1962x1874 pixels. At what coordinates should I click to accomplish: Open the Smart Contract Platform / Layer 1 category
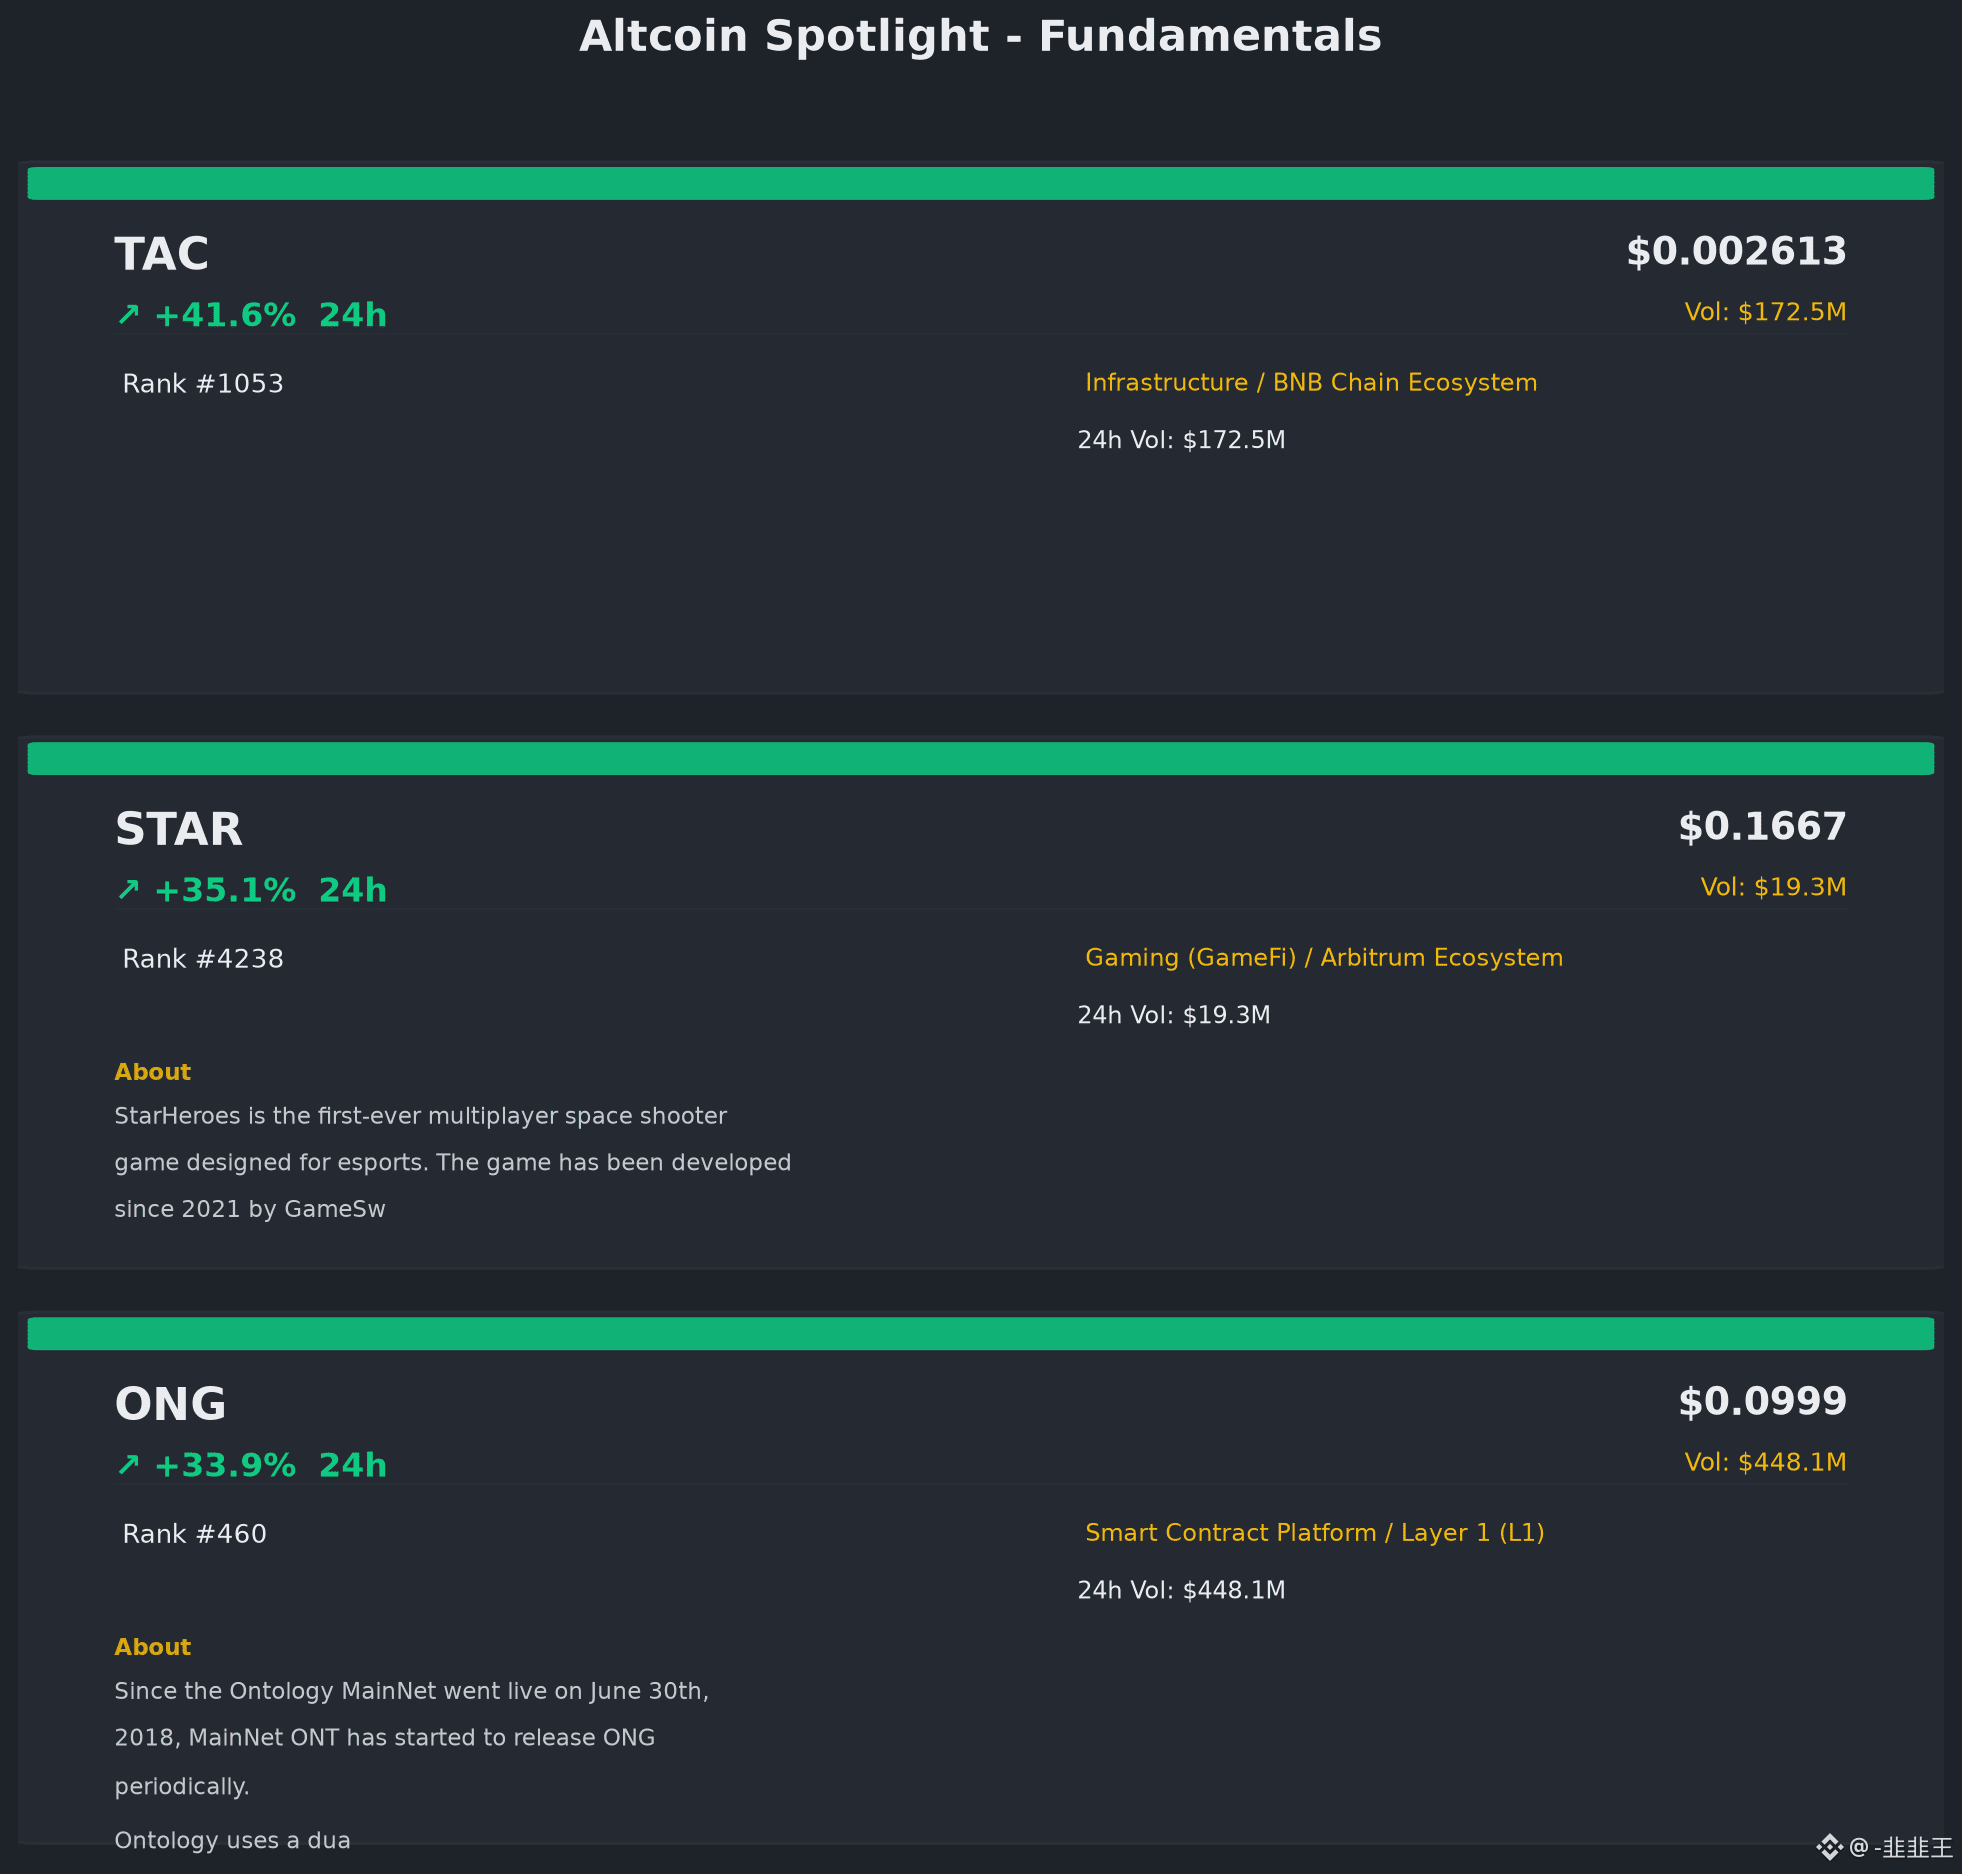(x=1315, y=1533)
